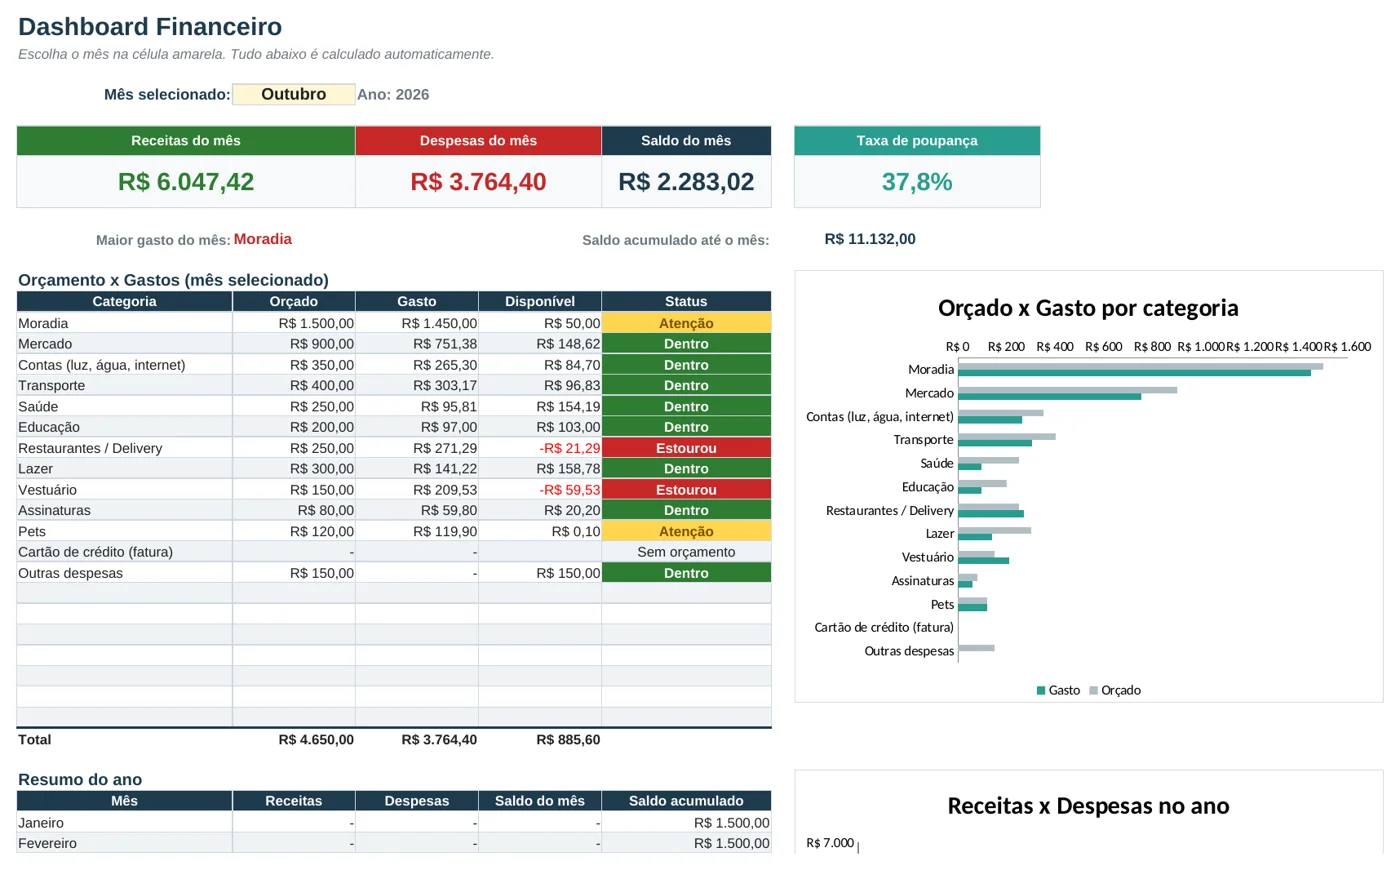Click the "Saldo acumulado" column header
Viewport: 1400px width, 870px height.
point(686,801)
